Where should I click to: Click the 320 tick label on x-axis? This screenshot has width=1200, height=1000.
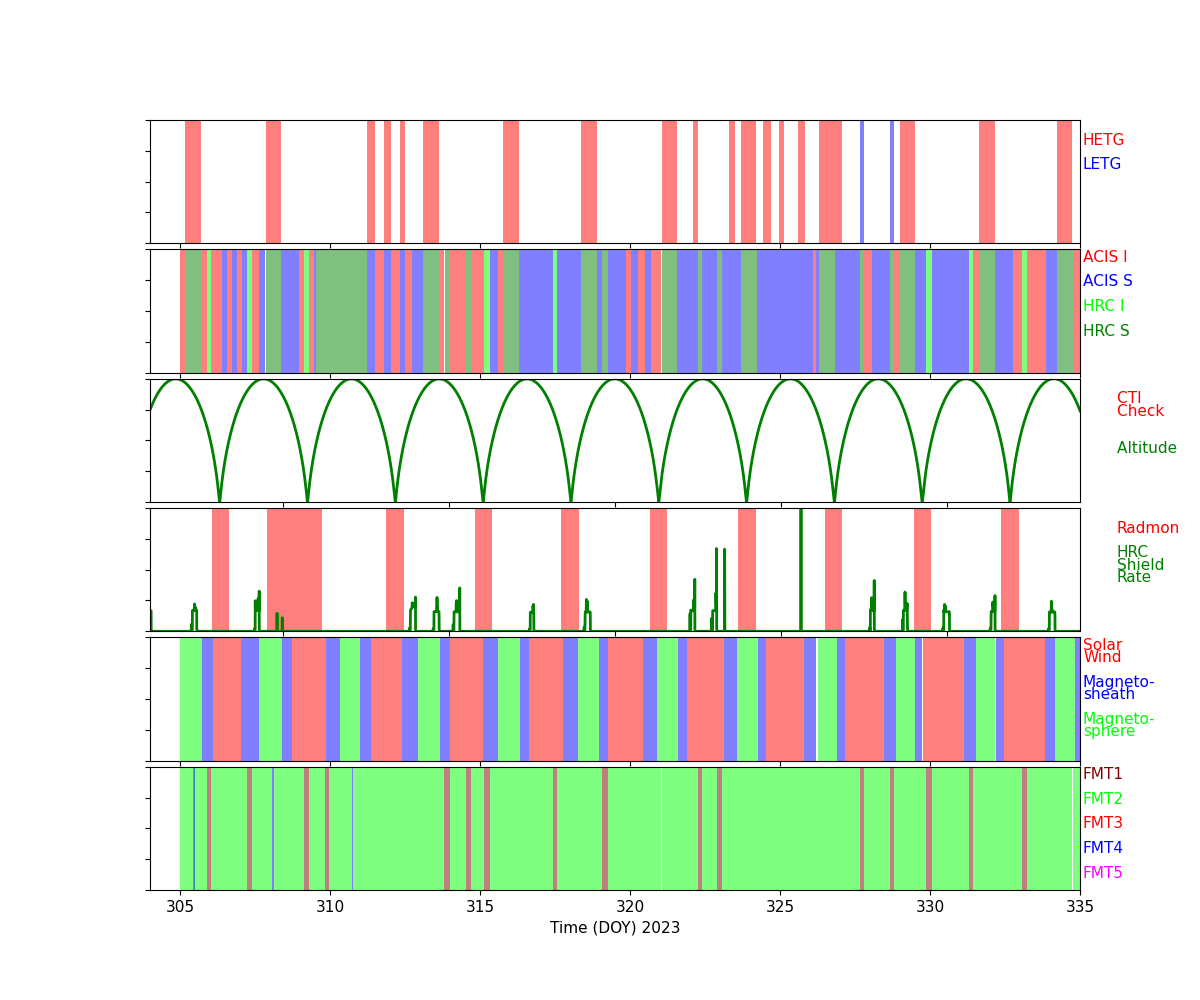630,906
